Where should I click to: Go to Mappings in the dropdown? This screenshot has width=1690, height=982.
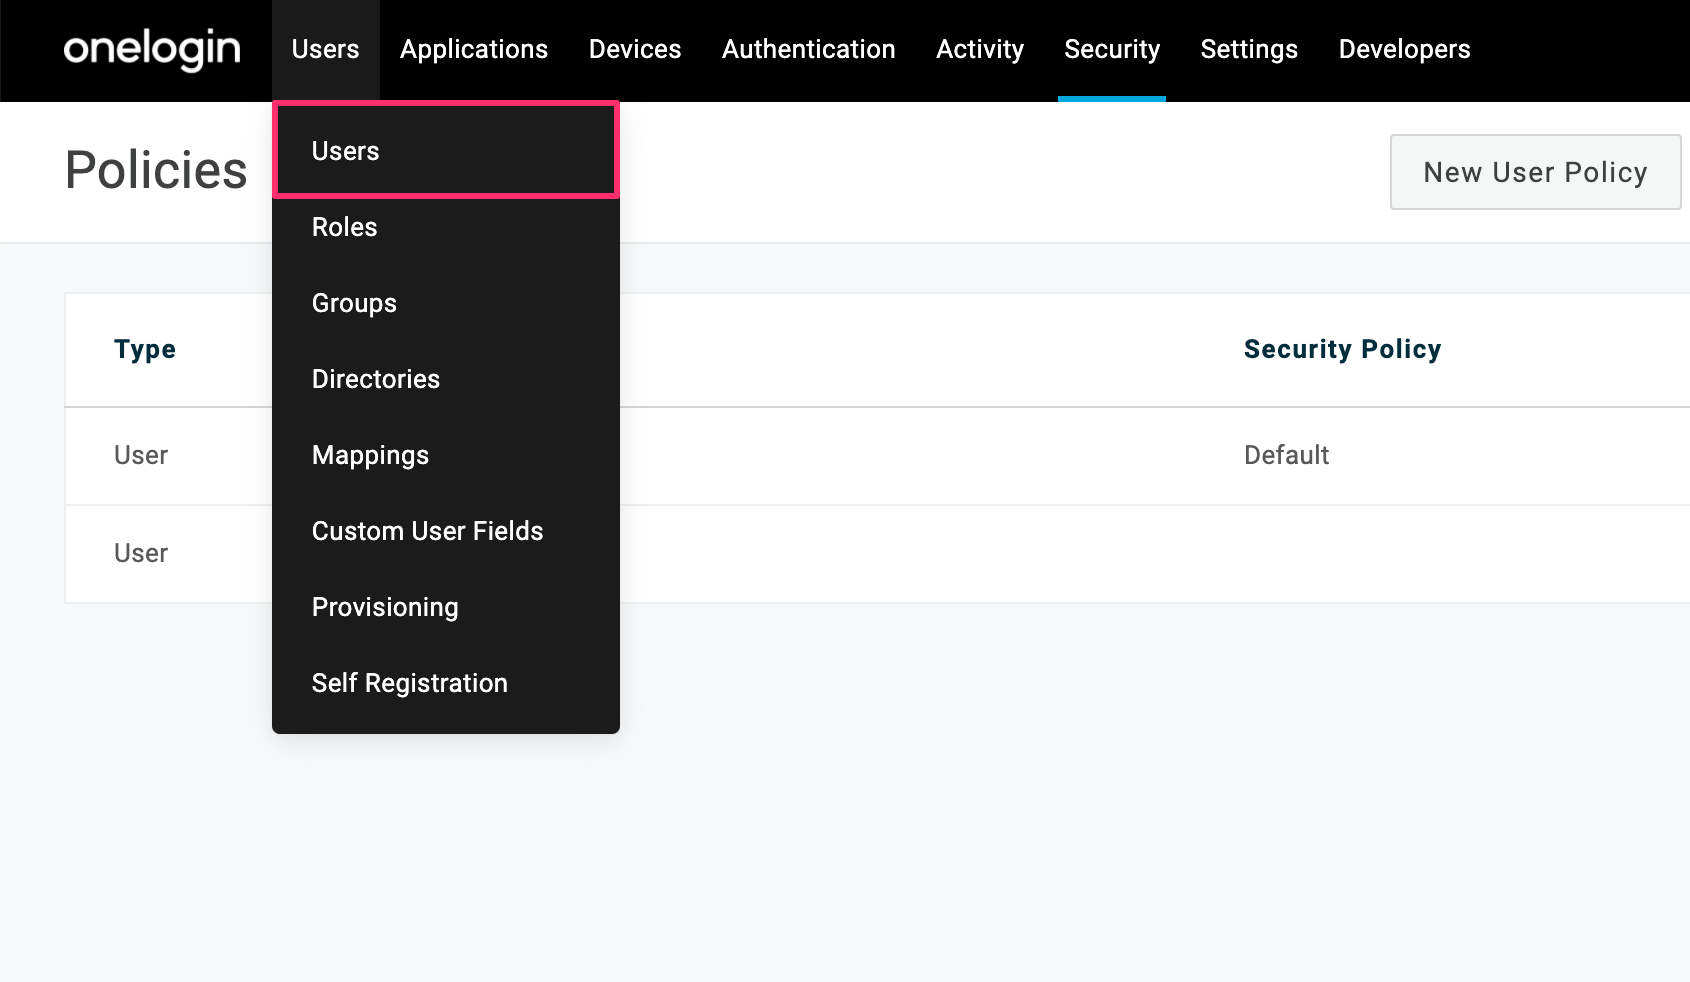coord(446,455)
